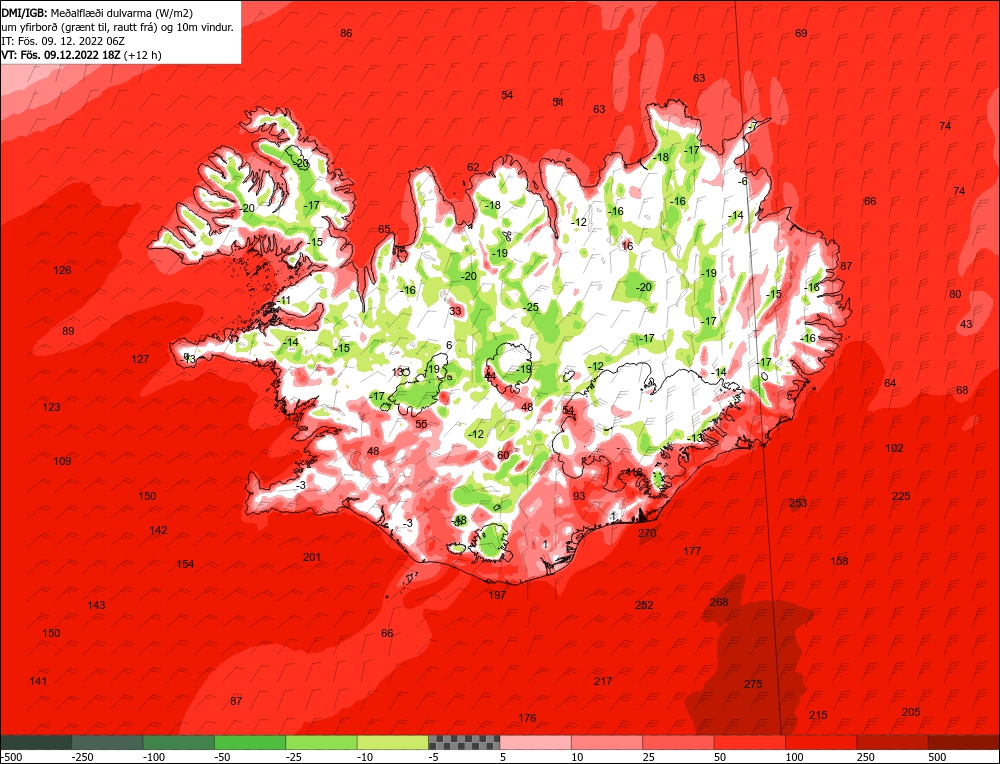The image size is (1000, 764).
Task: Select the sea value '143' in the southwest
Action: point(96,605)
